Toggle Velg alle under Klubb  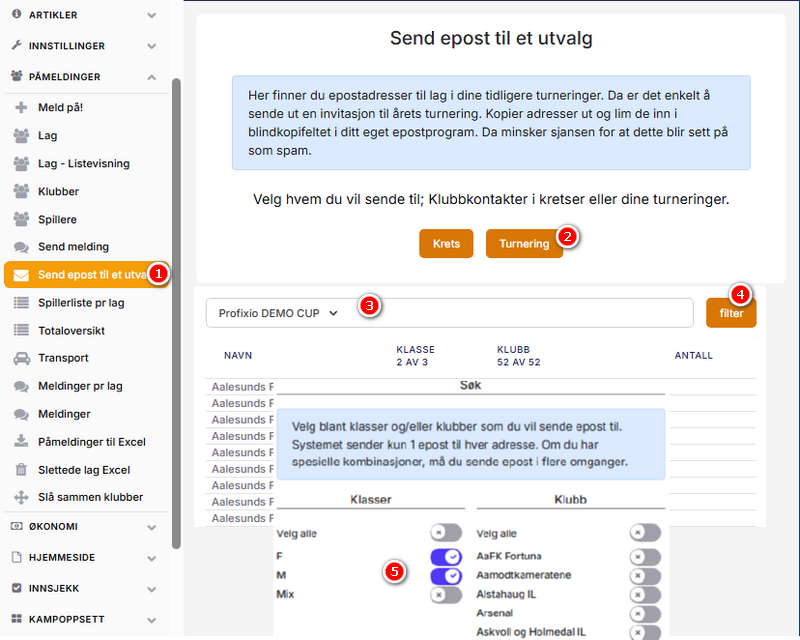point(645,533)
